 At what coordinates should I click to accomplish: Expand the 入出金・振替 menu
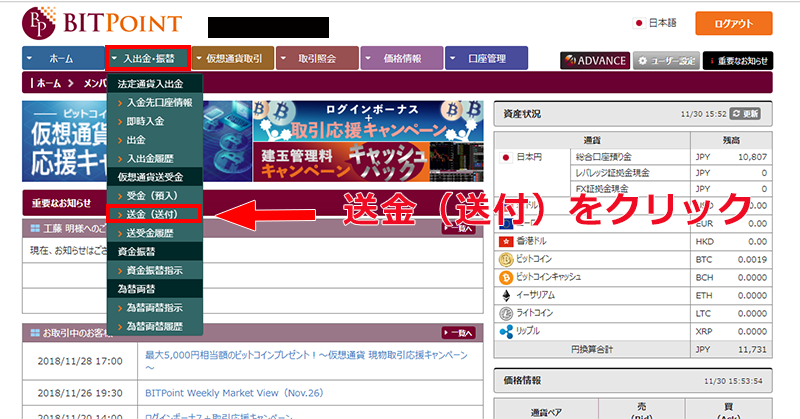click(148, 58)
